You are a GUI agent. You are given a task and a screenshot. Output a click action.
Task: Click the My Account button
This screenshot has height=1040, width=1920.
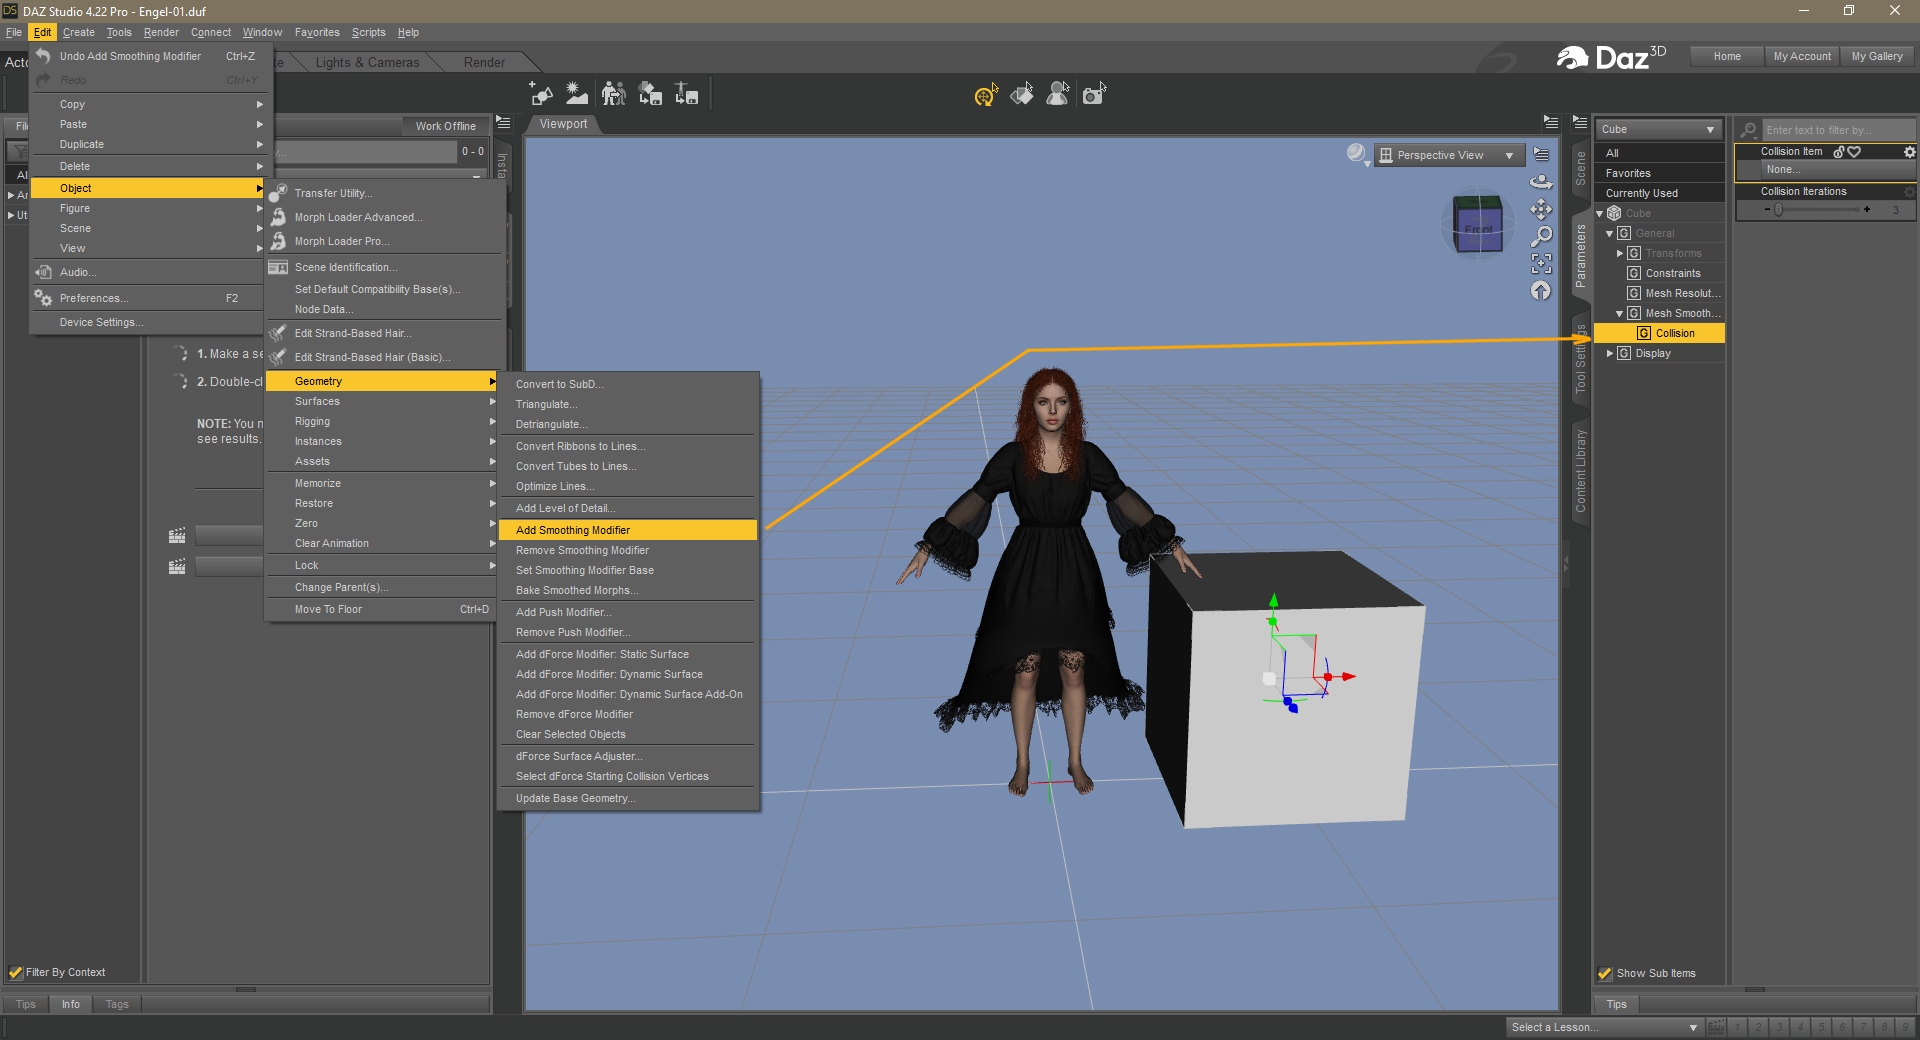1802,56
